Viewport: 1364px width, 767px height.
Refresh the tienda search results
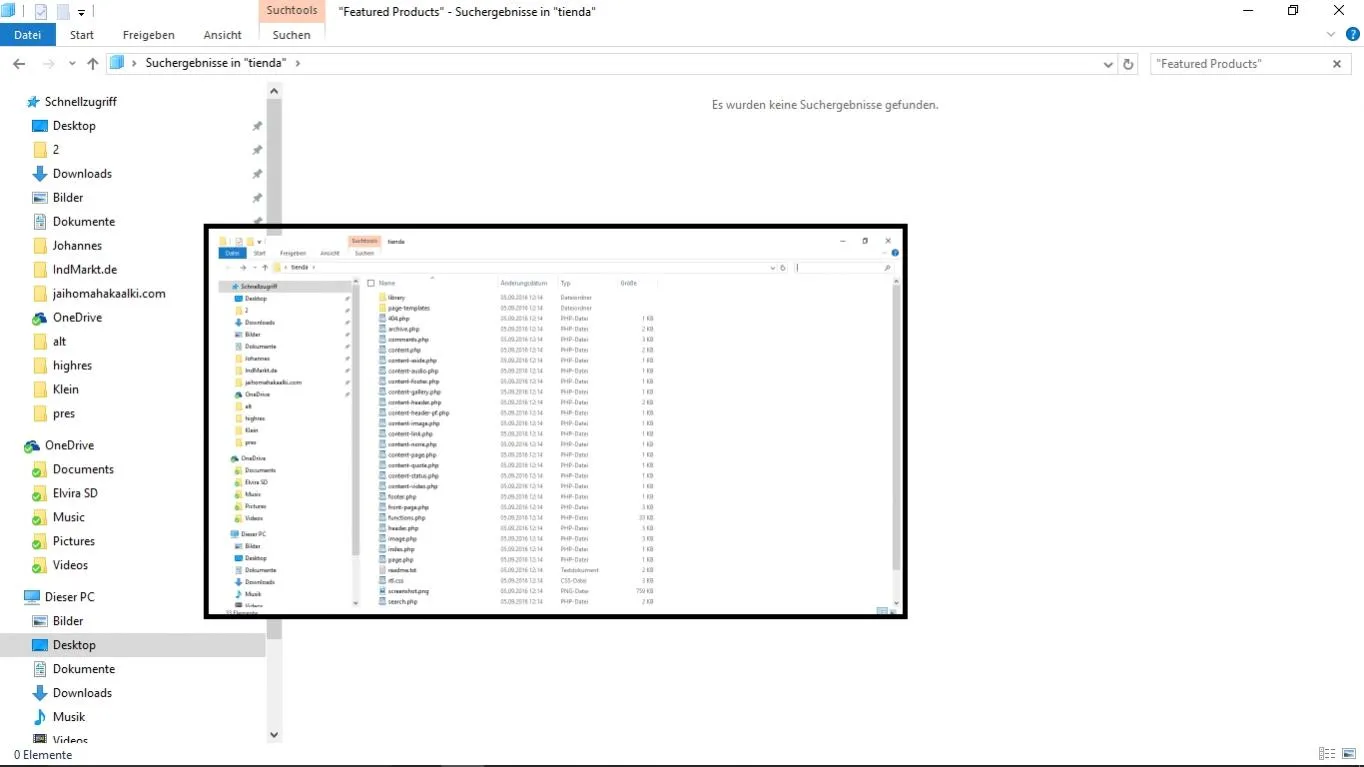[x=1129, y=64]
